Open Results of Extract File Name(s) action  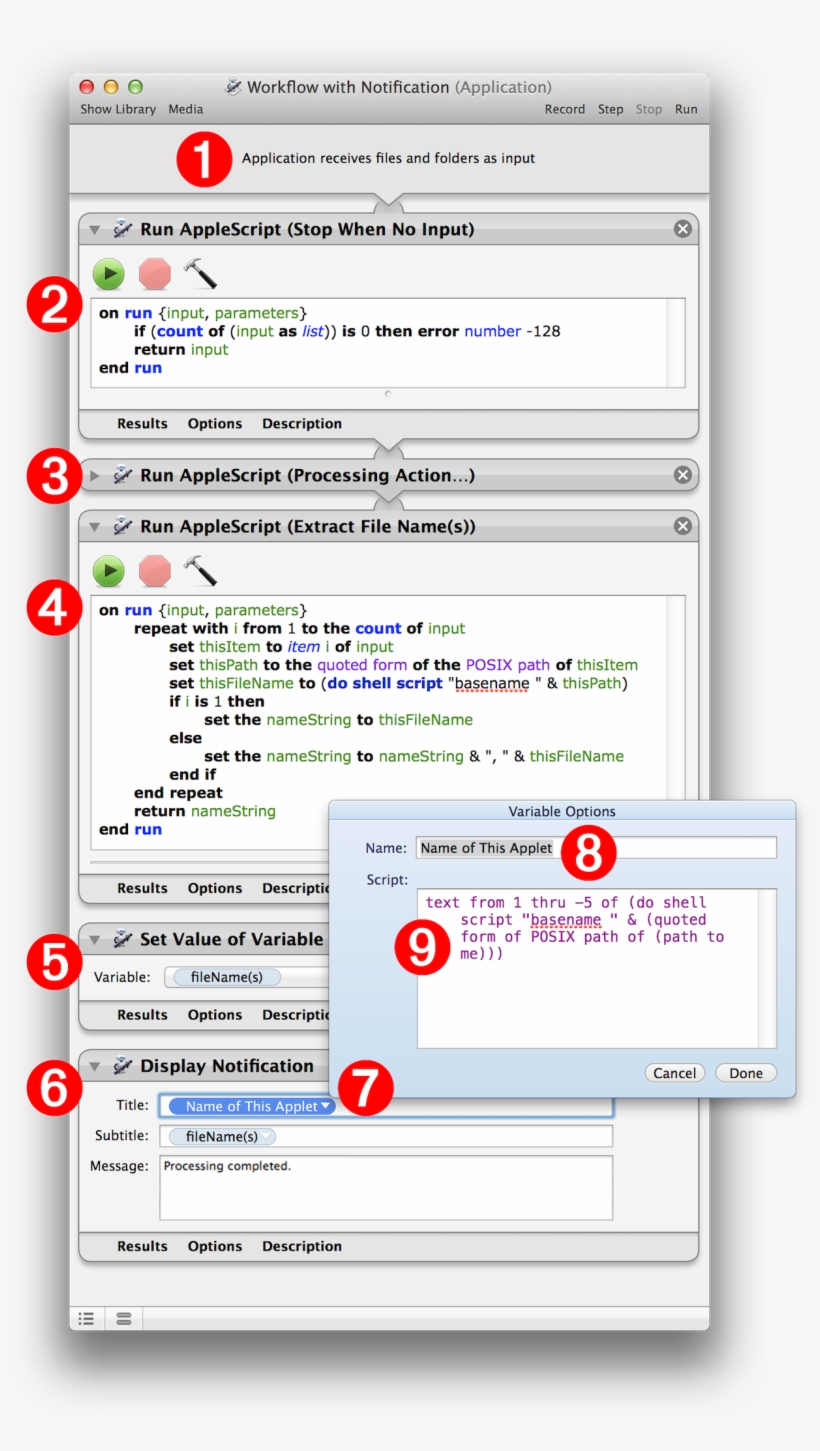pyautogui.click(x=142, y=888)
